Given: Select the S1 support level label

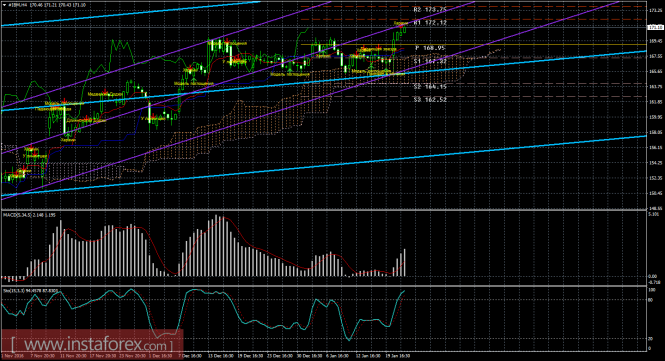Looking at the screenshot, I should [x=430, y=61].
